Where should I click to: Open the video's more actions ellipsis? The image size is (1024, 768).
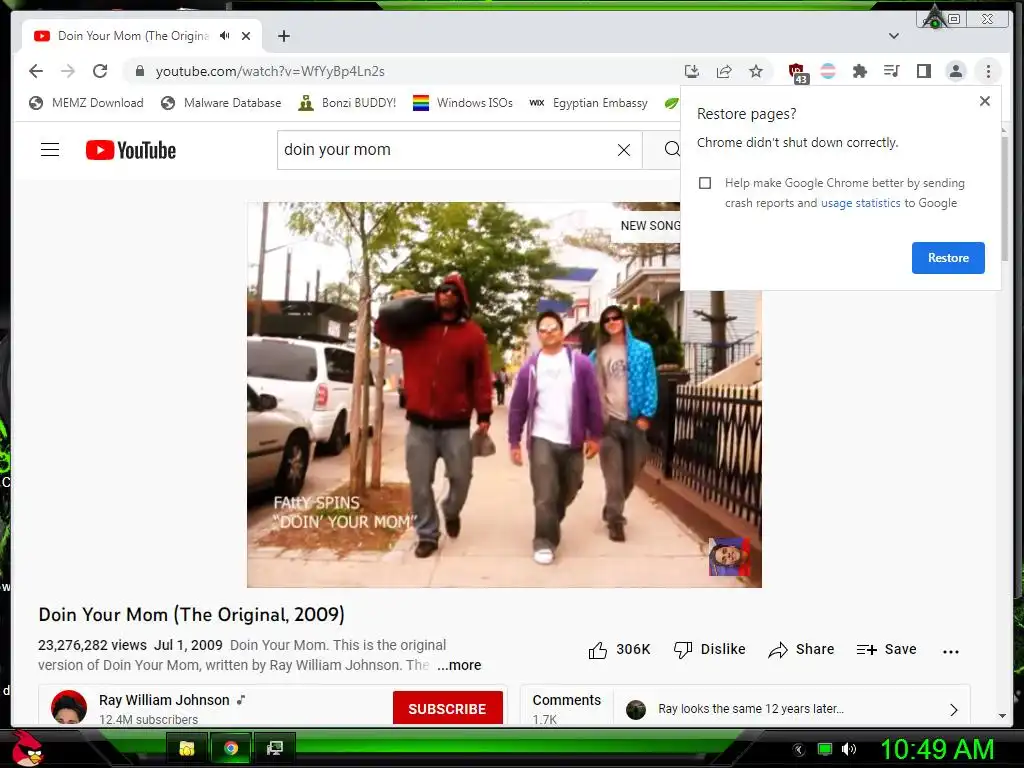[951, 651]
